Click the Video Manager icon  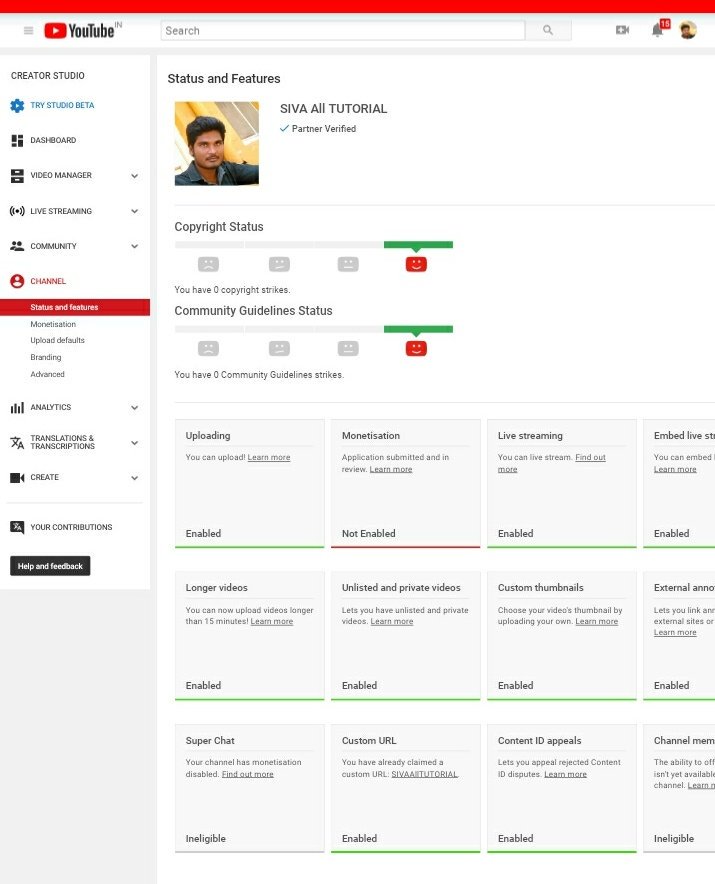[17, 175]
